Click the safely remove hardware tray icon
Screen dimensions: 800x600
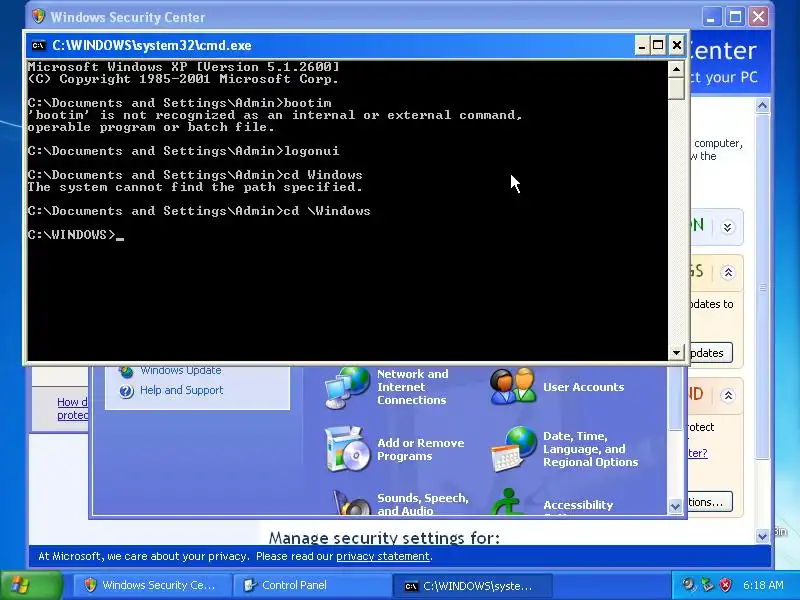coord(707,585)
